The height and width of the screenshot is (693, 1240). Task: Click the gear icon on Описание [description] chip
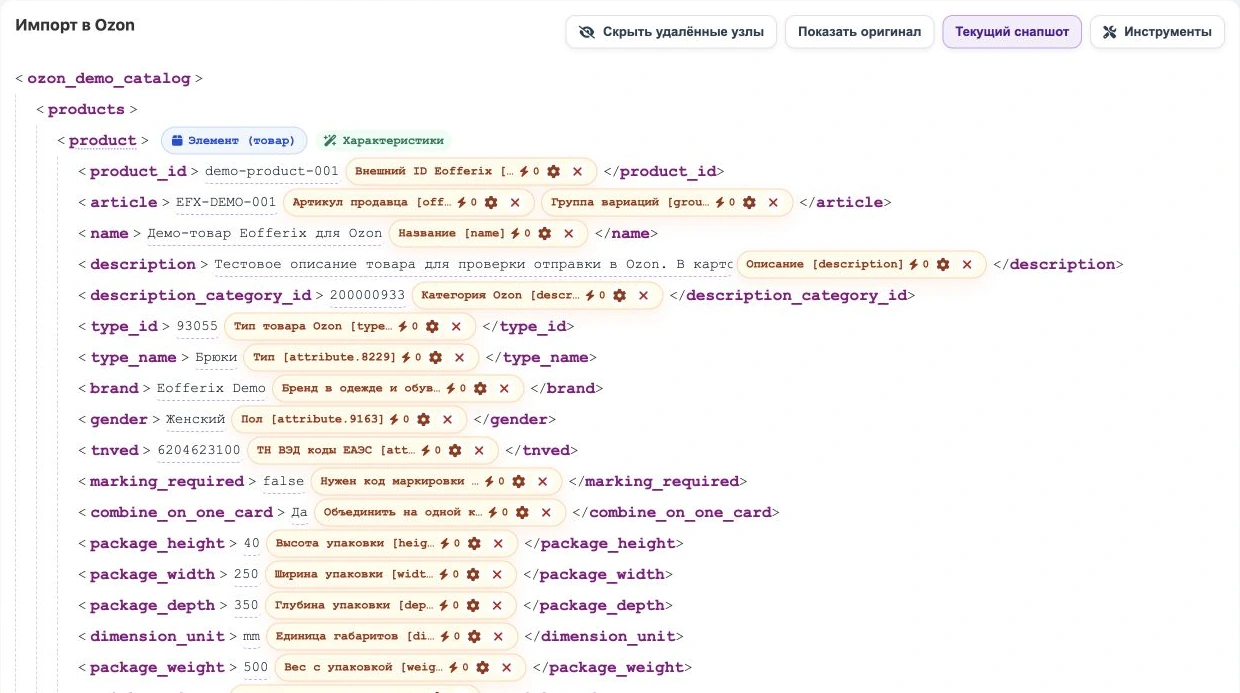point(943,264)
